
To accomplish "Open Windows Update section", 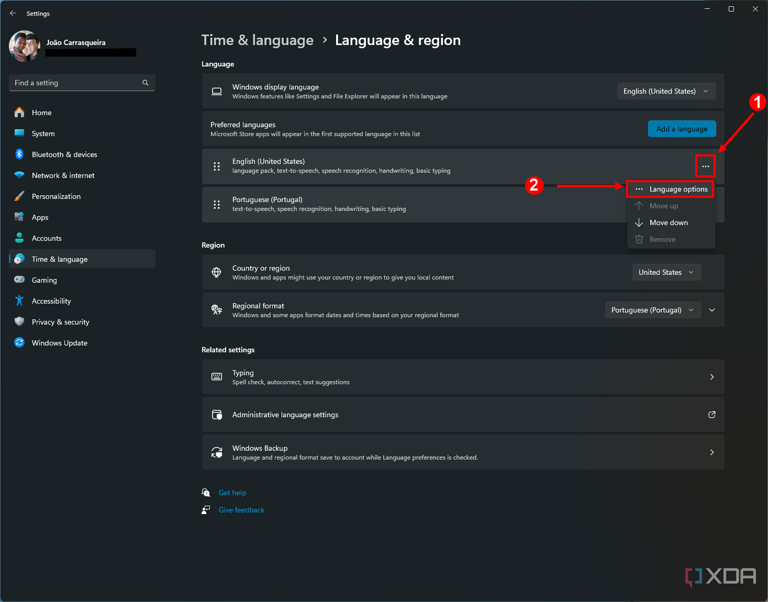I will coord(59,343).
